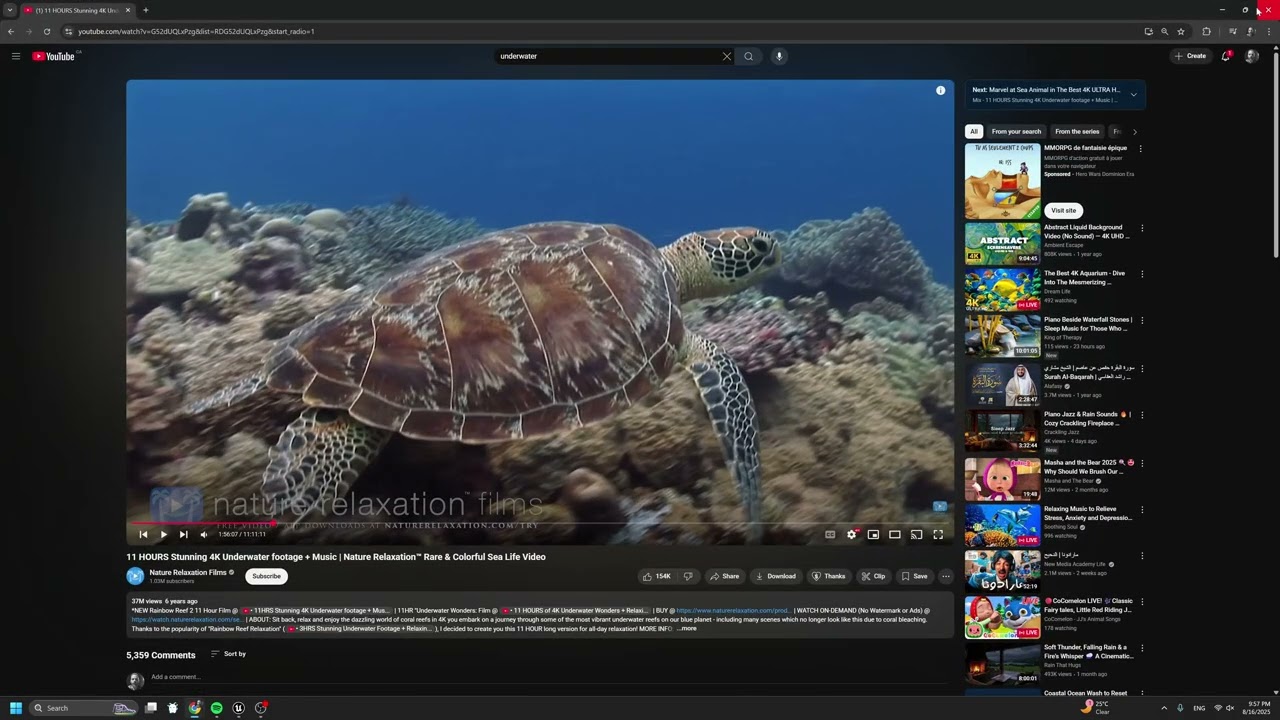Click the naturerelaxation.com link in description
Image resolution: width=1280 pixels, height=720 pixels.
tap(733, 610)
